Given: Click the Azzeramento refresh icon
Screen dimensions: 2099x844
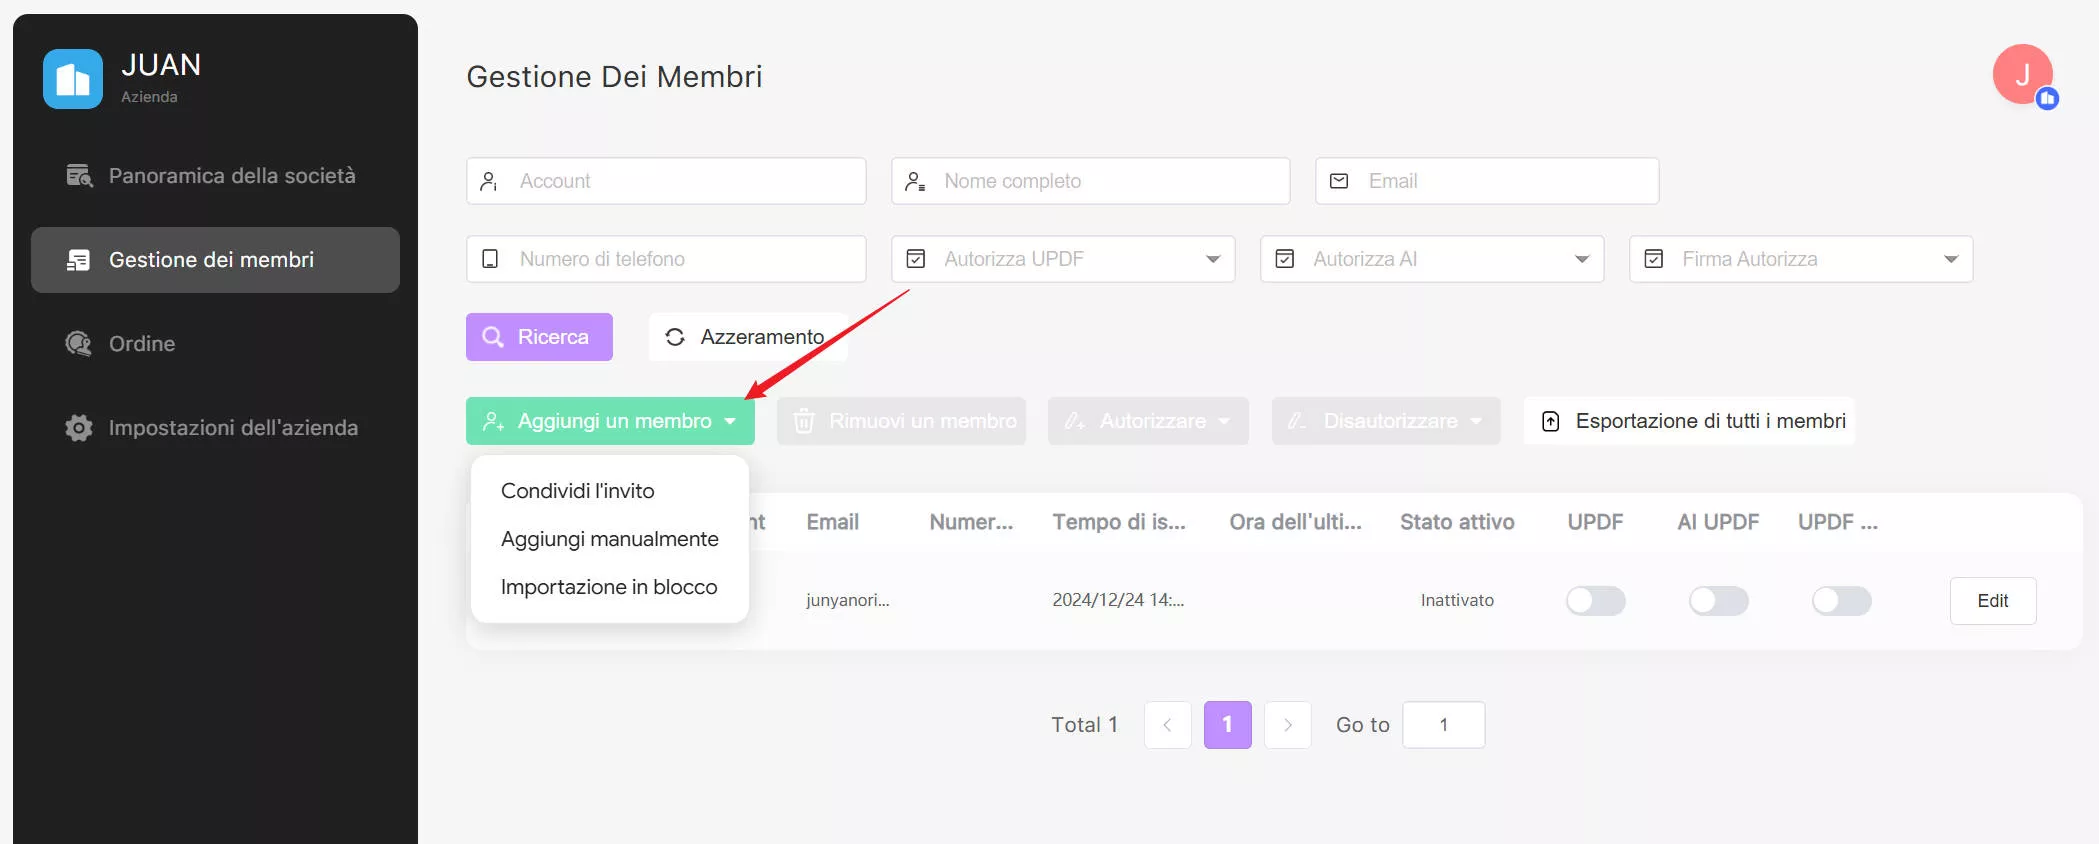Looking at the screenshot, I should tap(675, 337).
